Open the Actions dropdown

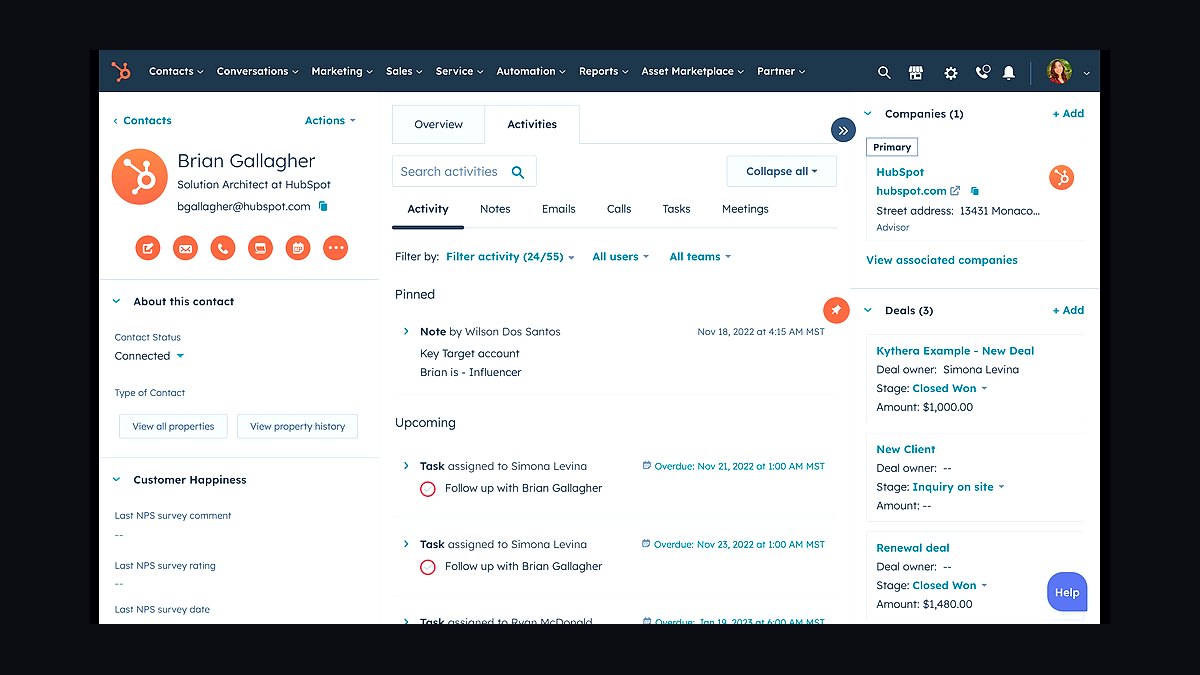330,120
